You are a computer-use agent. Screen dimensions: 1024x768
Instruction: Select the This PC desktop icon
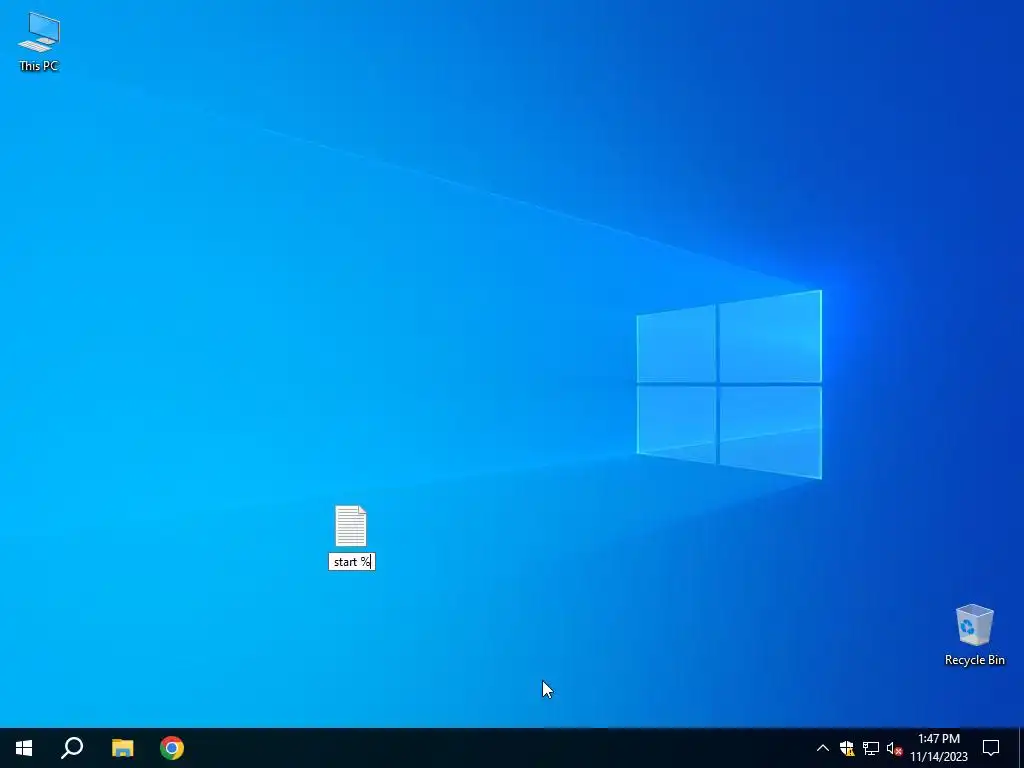coord(39,41)
